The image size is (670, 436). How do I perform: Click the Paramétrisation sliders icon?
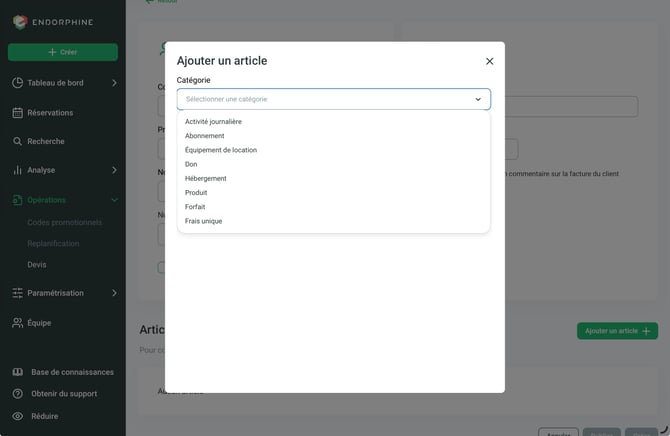click(18, 293)
